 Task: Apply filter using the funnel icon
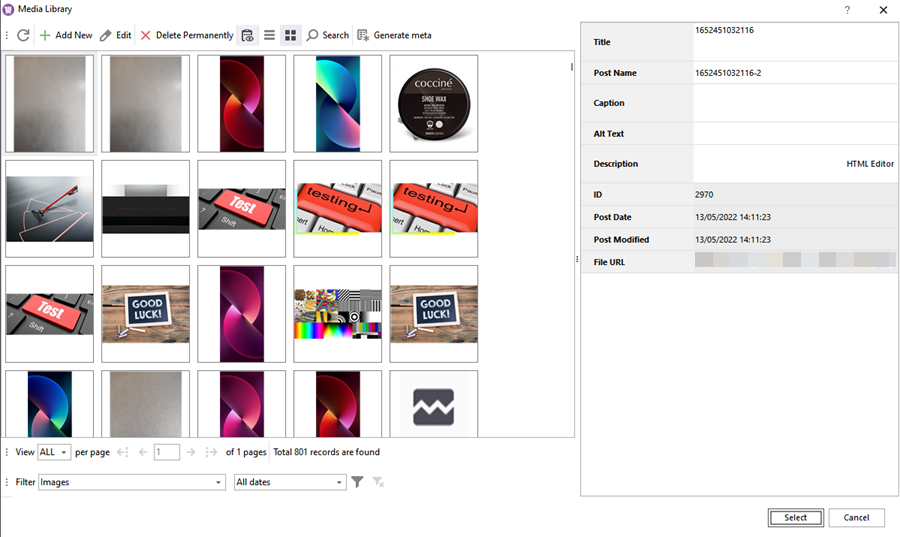coord(357,482)
